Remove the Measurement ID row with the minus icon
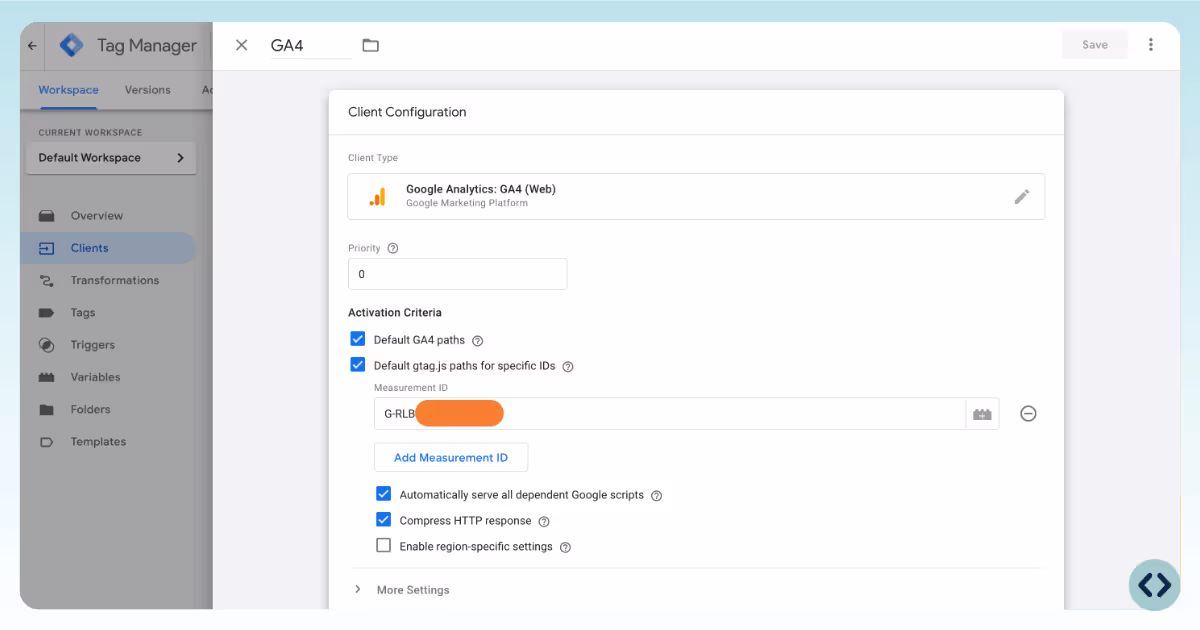 click(1028, 413)
